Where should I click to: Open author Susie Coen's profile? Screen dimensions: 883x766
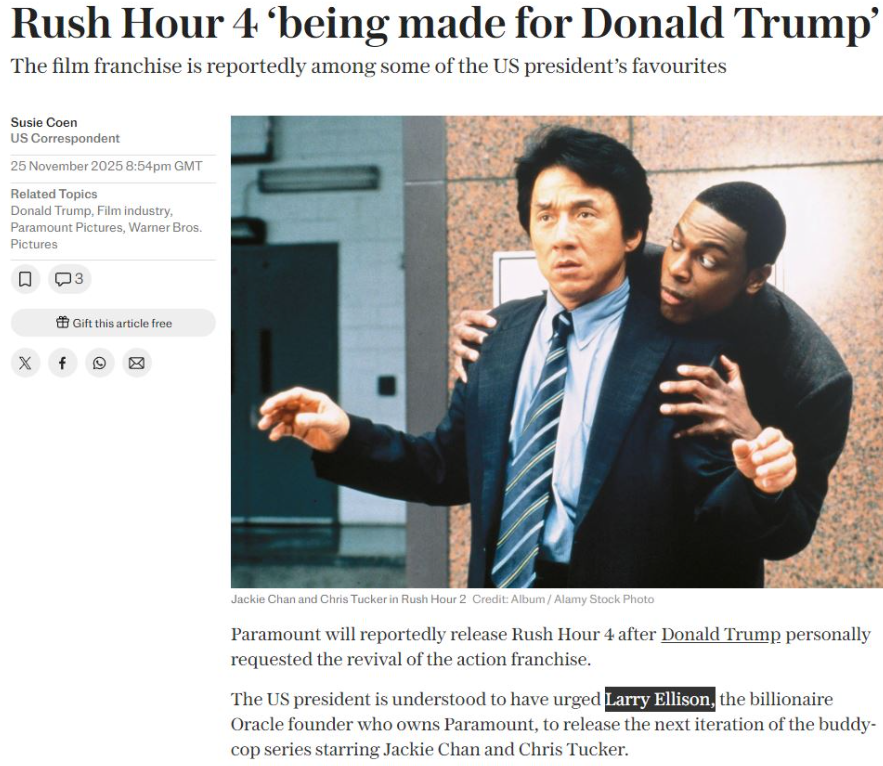[x=44, y=122]
